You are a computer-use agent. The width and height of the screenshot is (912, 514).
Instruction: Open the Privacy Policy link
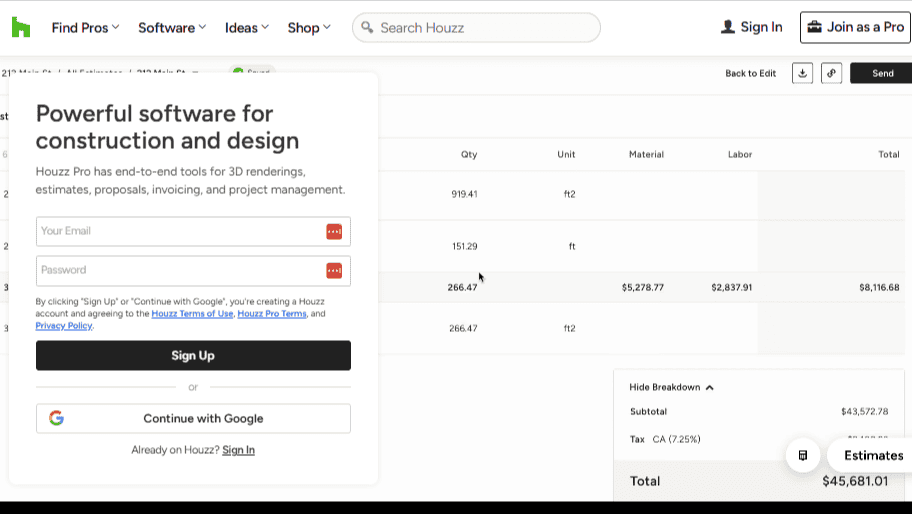click(x=64, y=326)
